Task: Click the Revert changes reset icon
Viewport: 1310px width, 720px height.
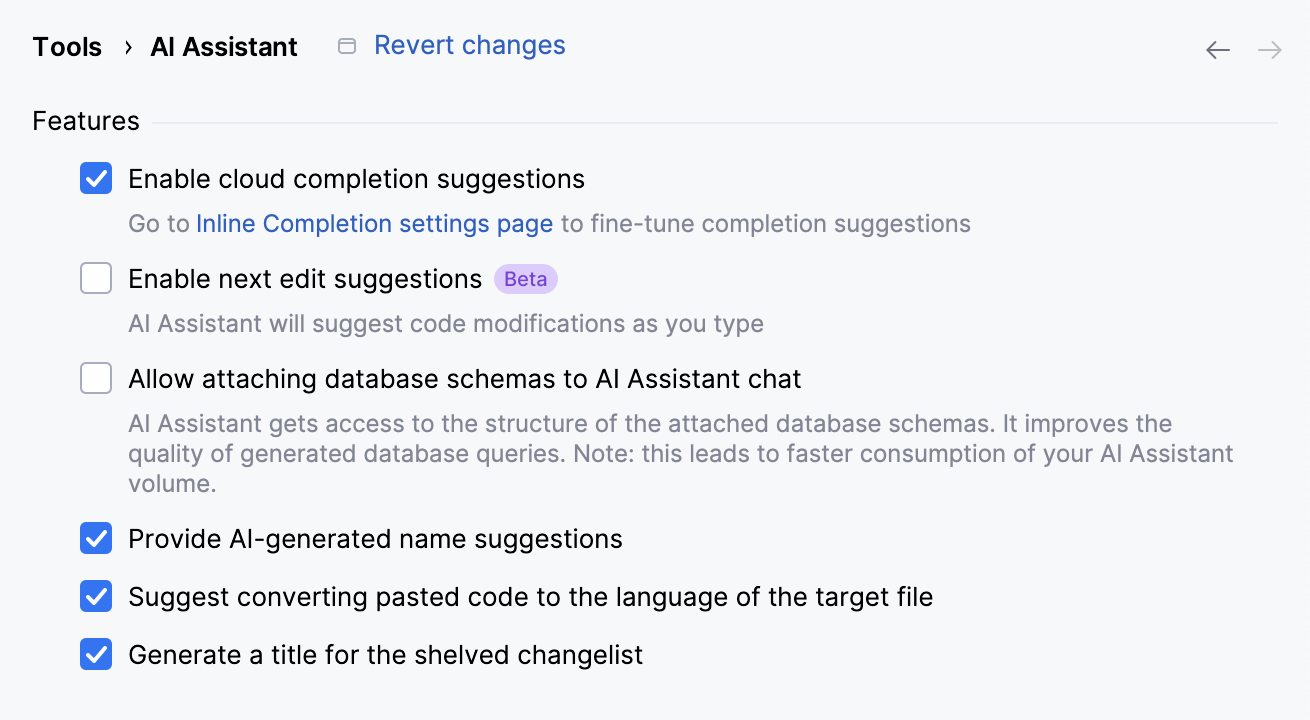Action: click(x=346, y=46)
